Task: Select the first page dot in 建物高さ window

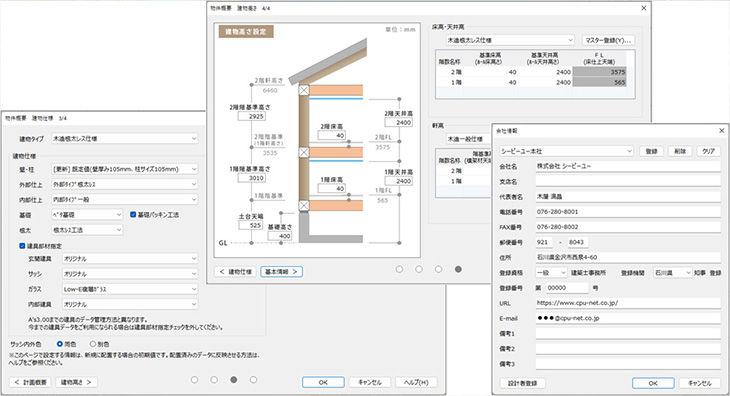Action: pyautogui.click(x=399, y=269)
